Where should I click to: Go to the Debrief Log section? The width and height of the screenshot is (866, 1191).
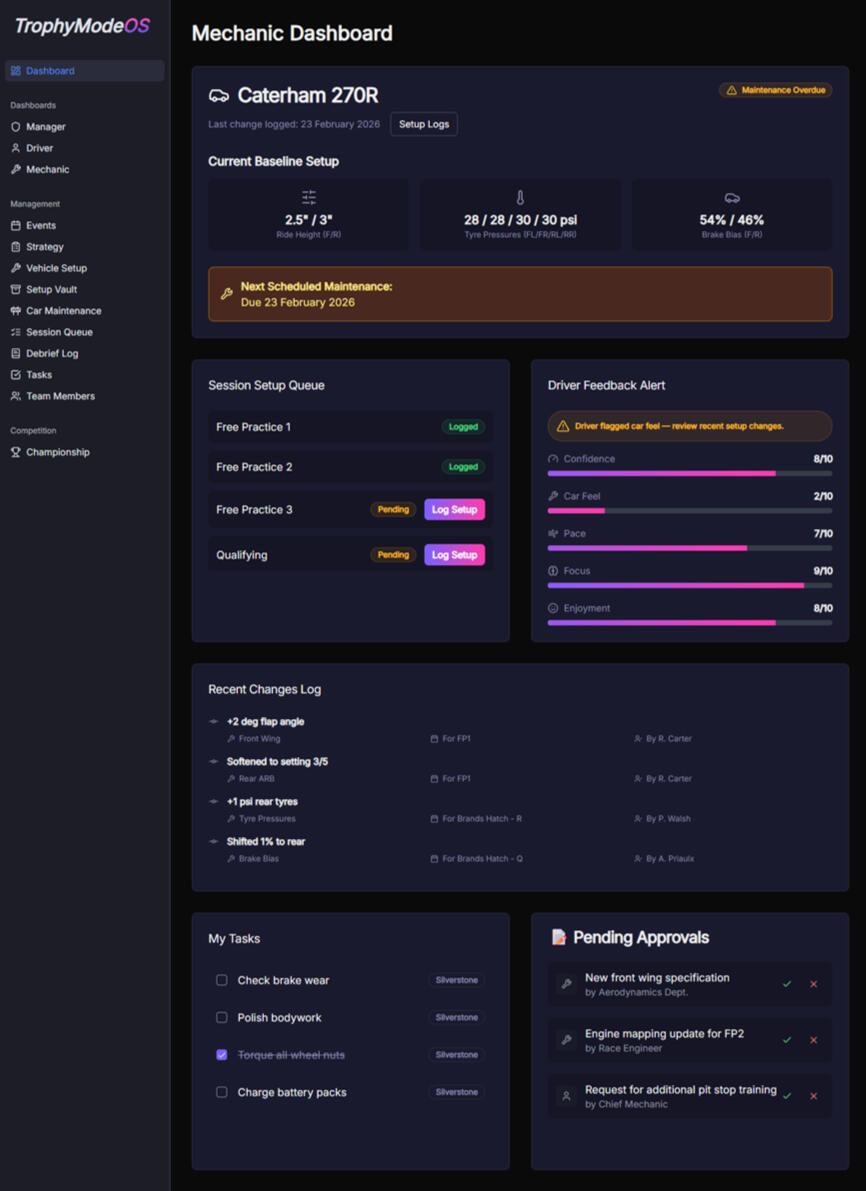(x=52, y=353)
